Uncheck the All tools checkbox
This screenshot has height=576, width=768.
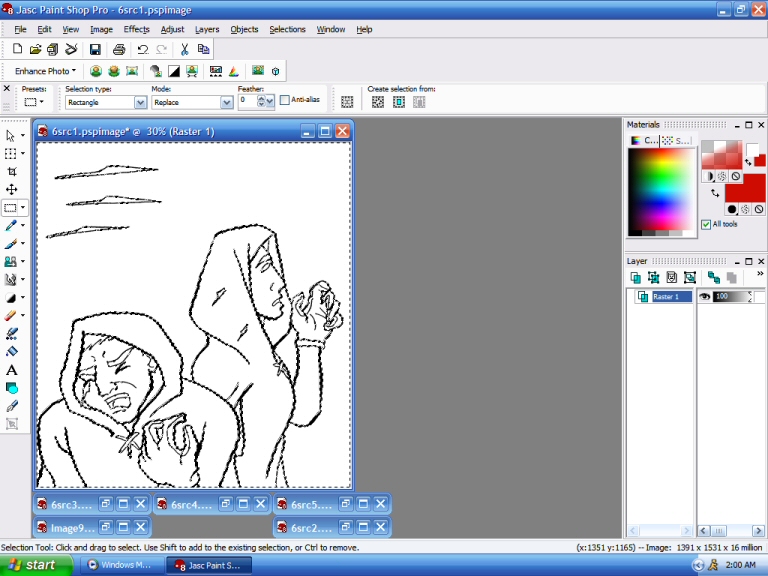point(706,224)
